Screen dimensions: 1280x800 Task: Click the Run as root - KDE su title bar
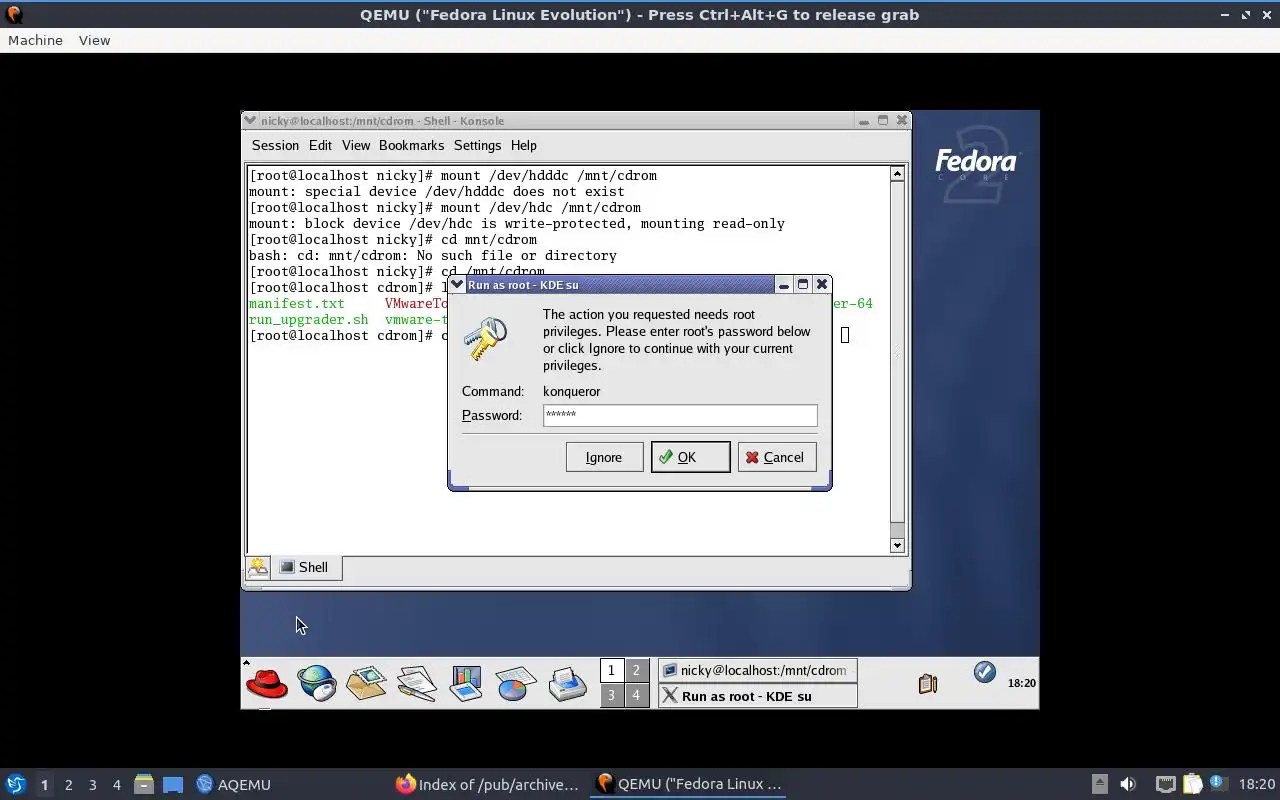tap(620, 285)
